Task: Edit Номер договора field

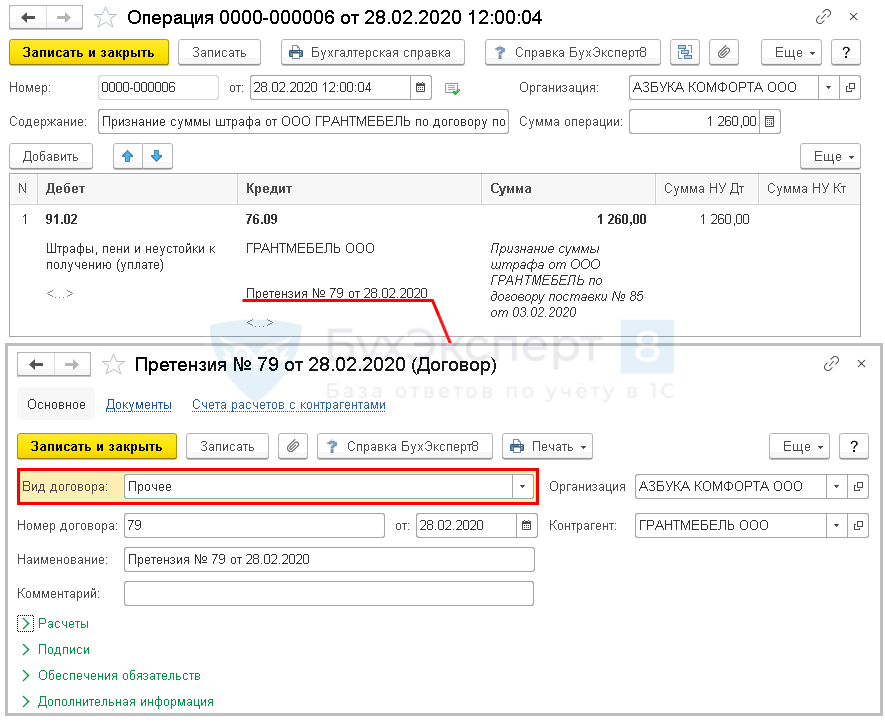Action: click(x=255, y=526)
